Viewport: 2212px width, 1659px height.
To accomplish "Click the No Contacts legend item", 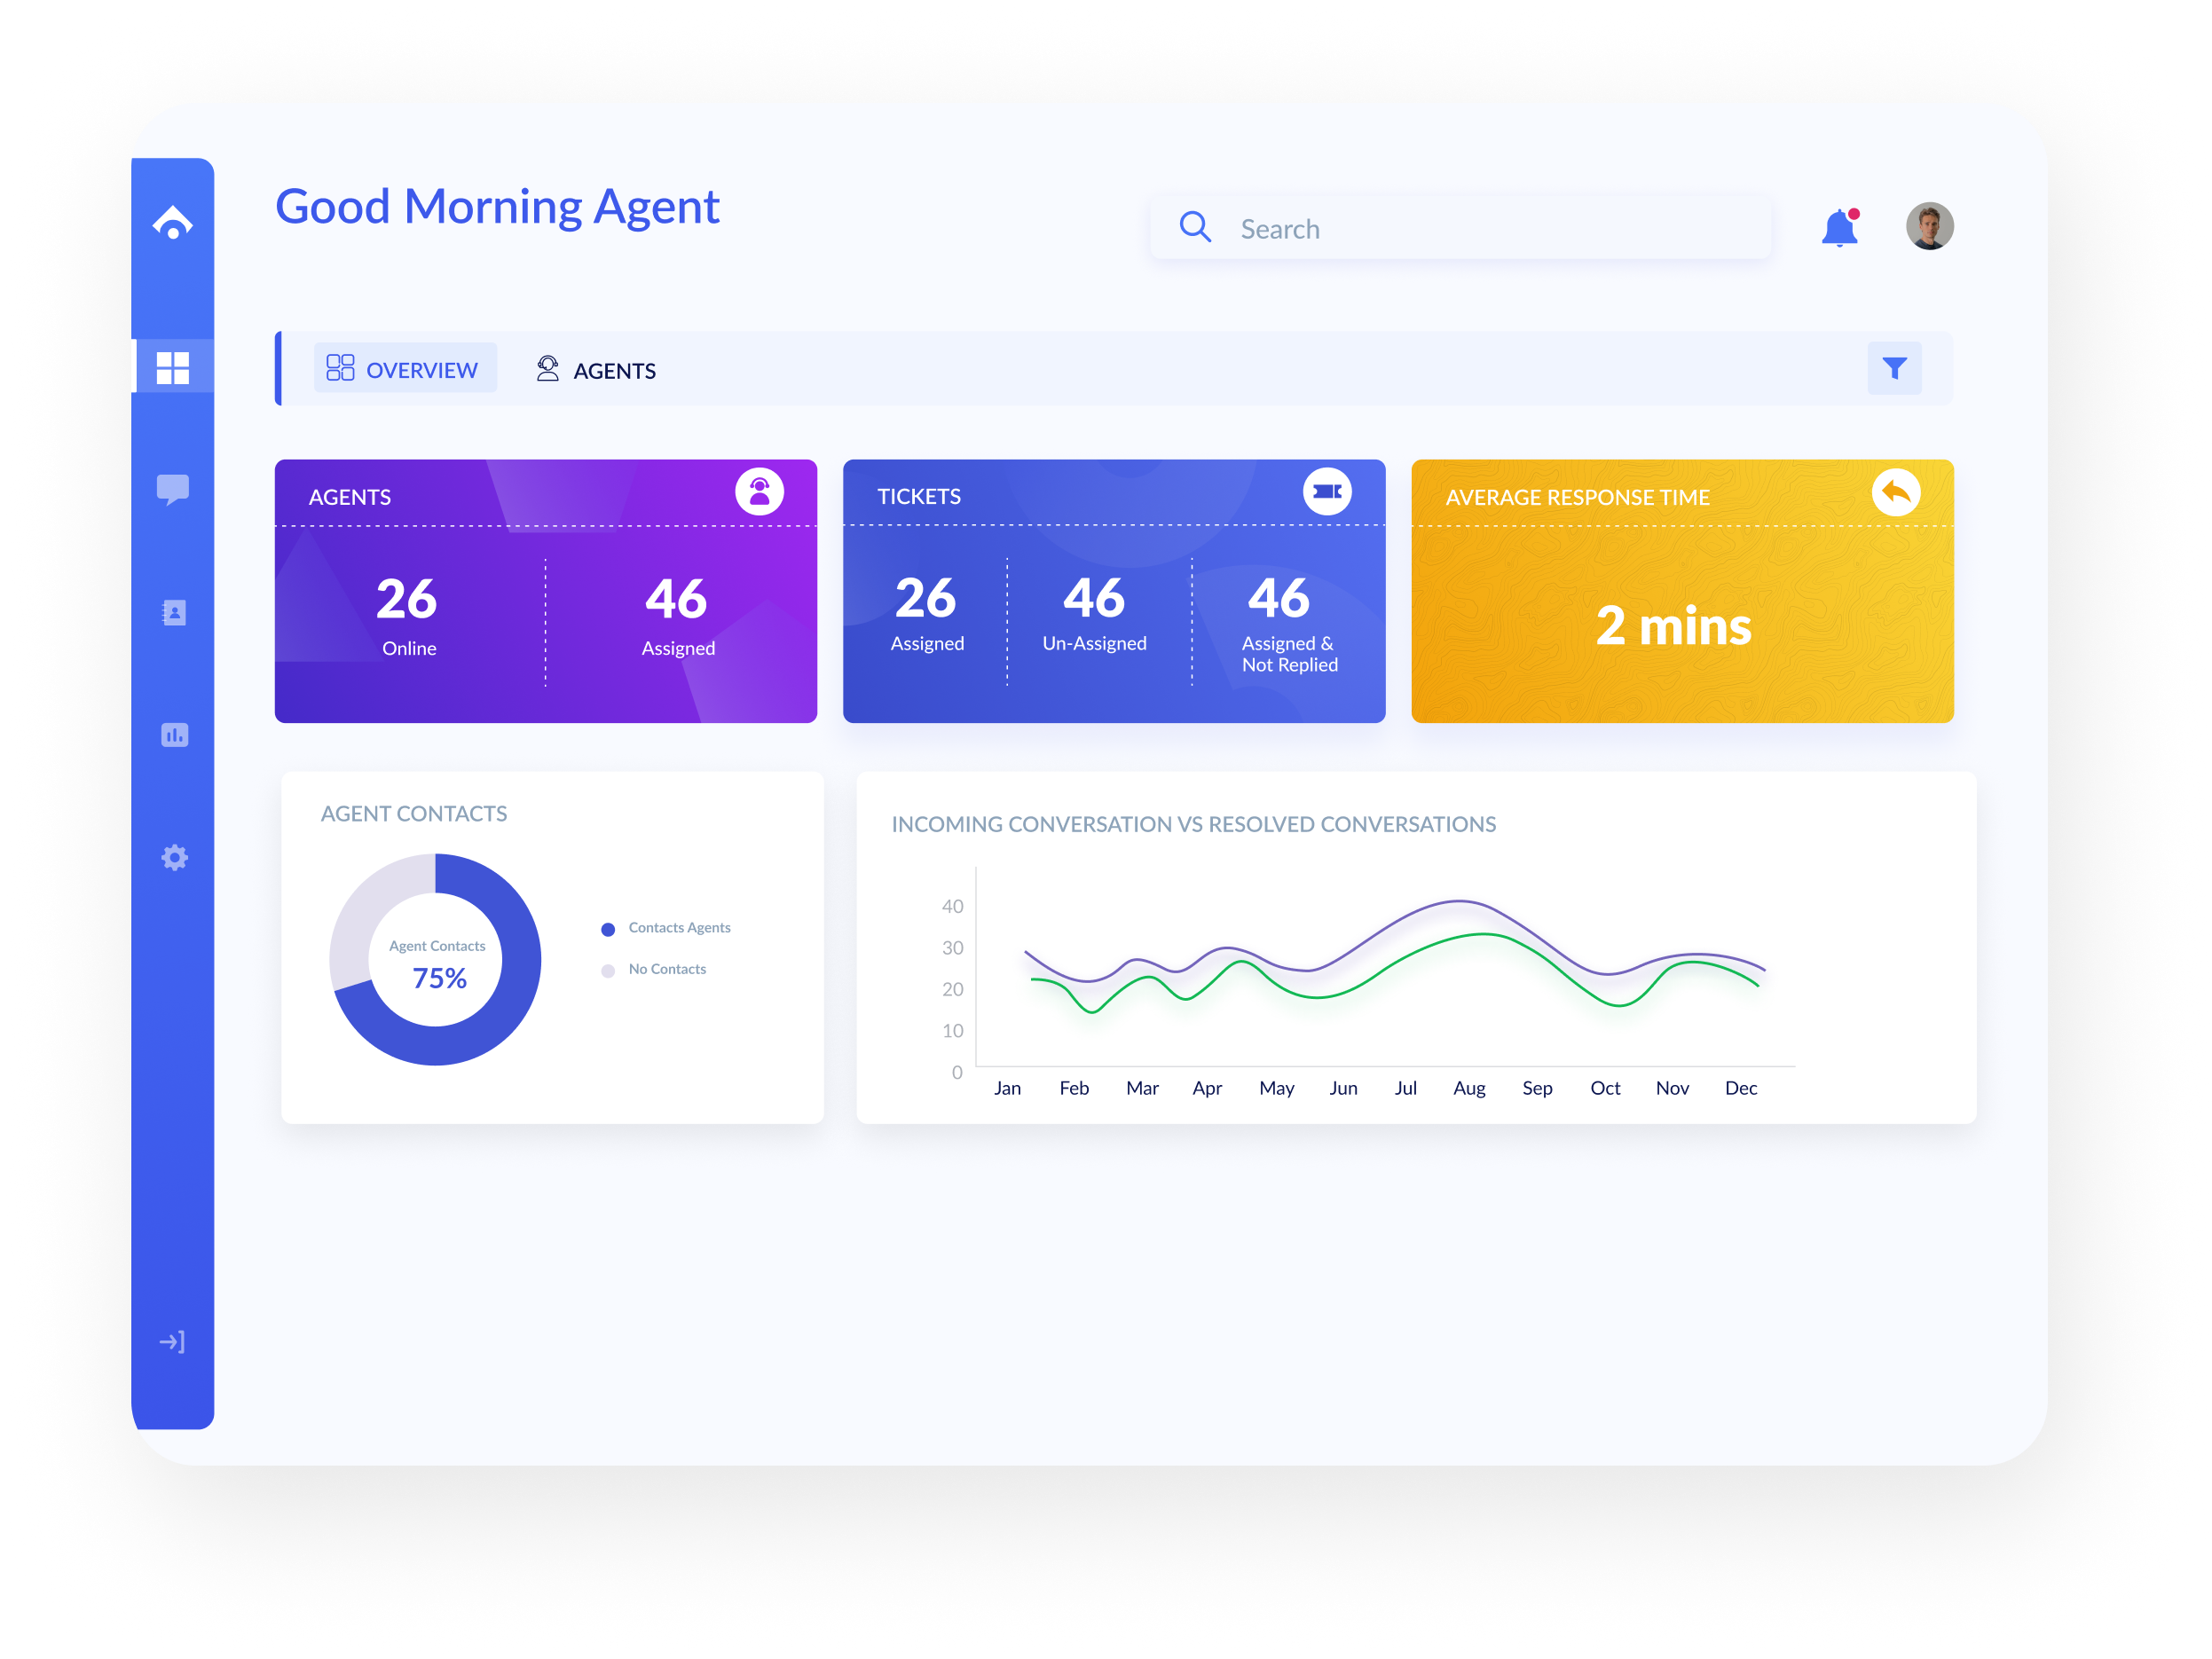I will (654, 969).
